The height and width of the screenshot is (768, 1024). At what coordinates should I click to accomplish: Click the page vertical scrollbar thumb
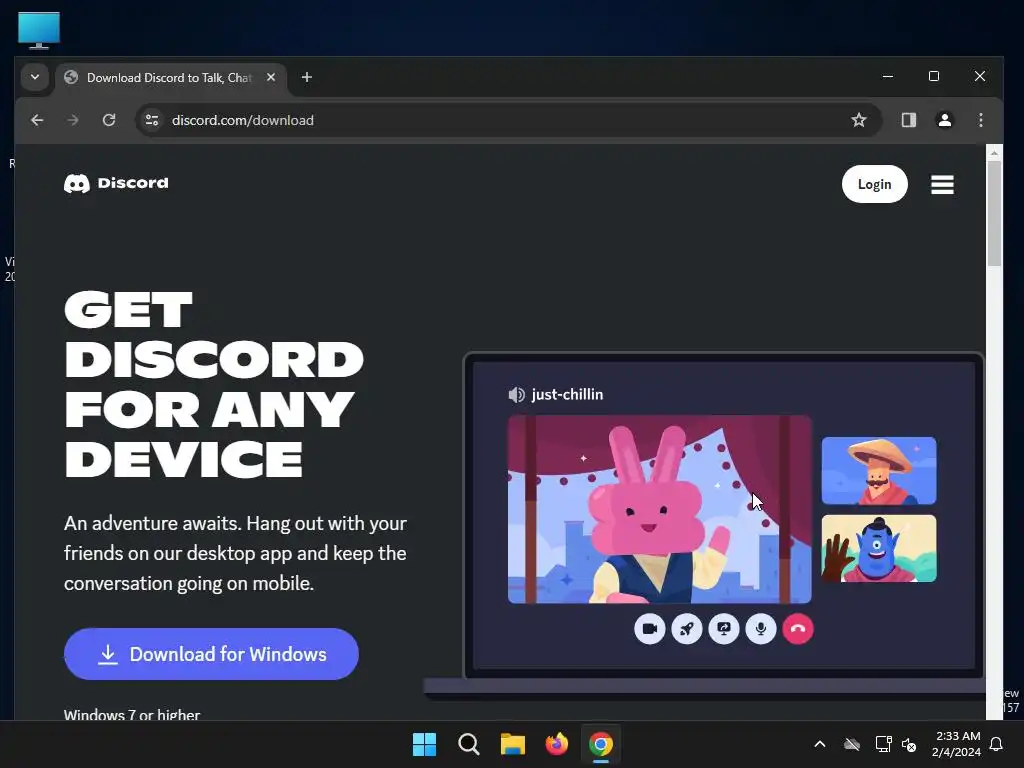993,212
